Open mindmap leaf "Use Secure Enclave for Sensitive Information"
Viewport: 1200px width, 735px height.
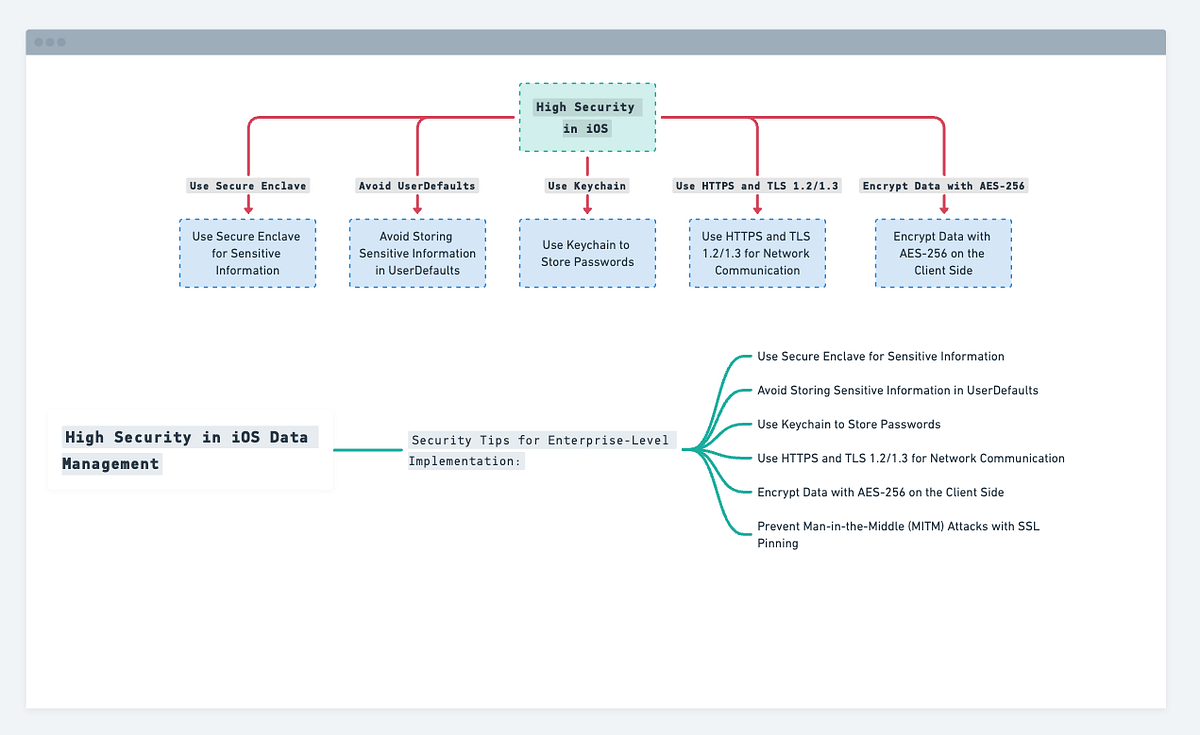[880, 356]
